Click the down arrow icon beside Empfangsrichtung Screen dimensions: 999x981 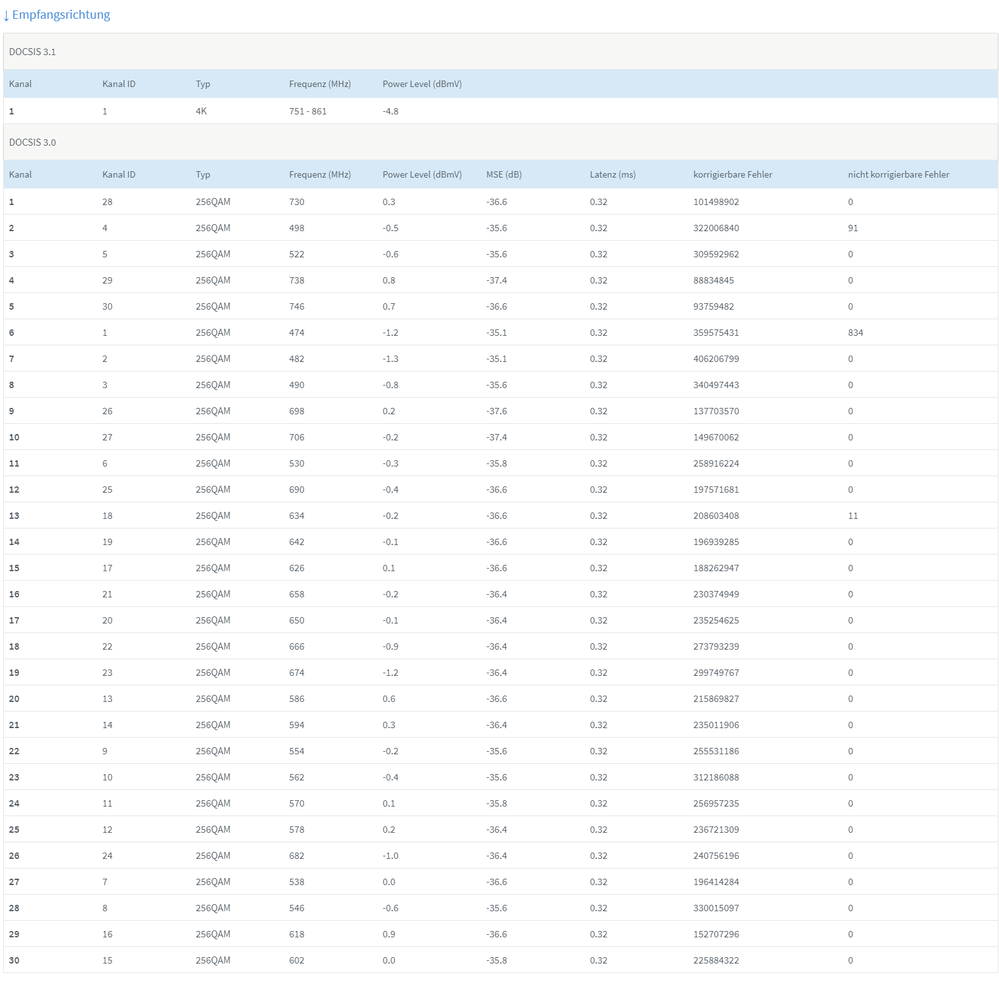pyautogui.click(x=6, y=16)
